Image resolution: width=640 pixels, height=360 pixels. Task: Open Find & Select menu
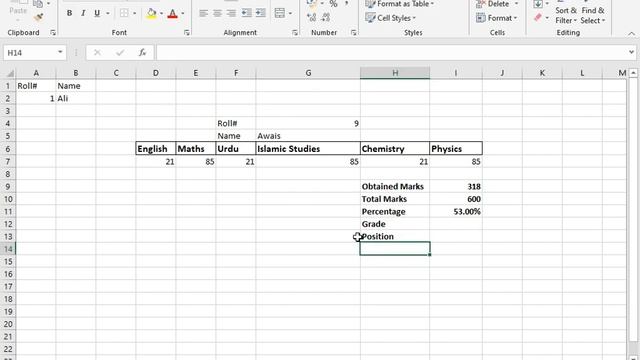(593, 15)
